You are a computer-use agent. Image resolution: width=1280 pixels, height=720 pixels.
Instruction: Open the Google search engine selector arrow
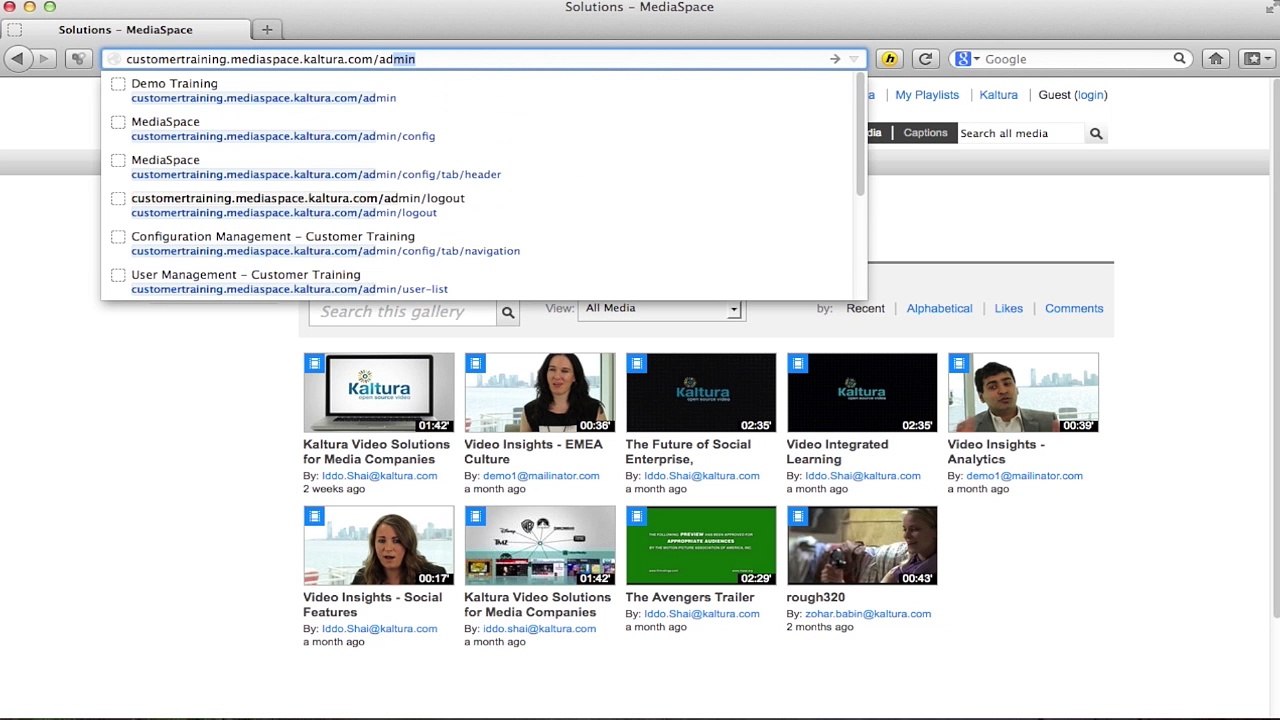[x=976, y=59]
